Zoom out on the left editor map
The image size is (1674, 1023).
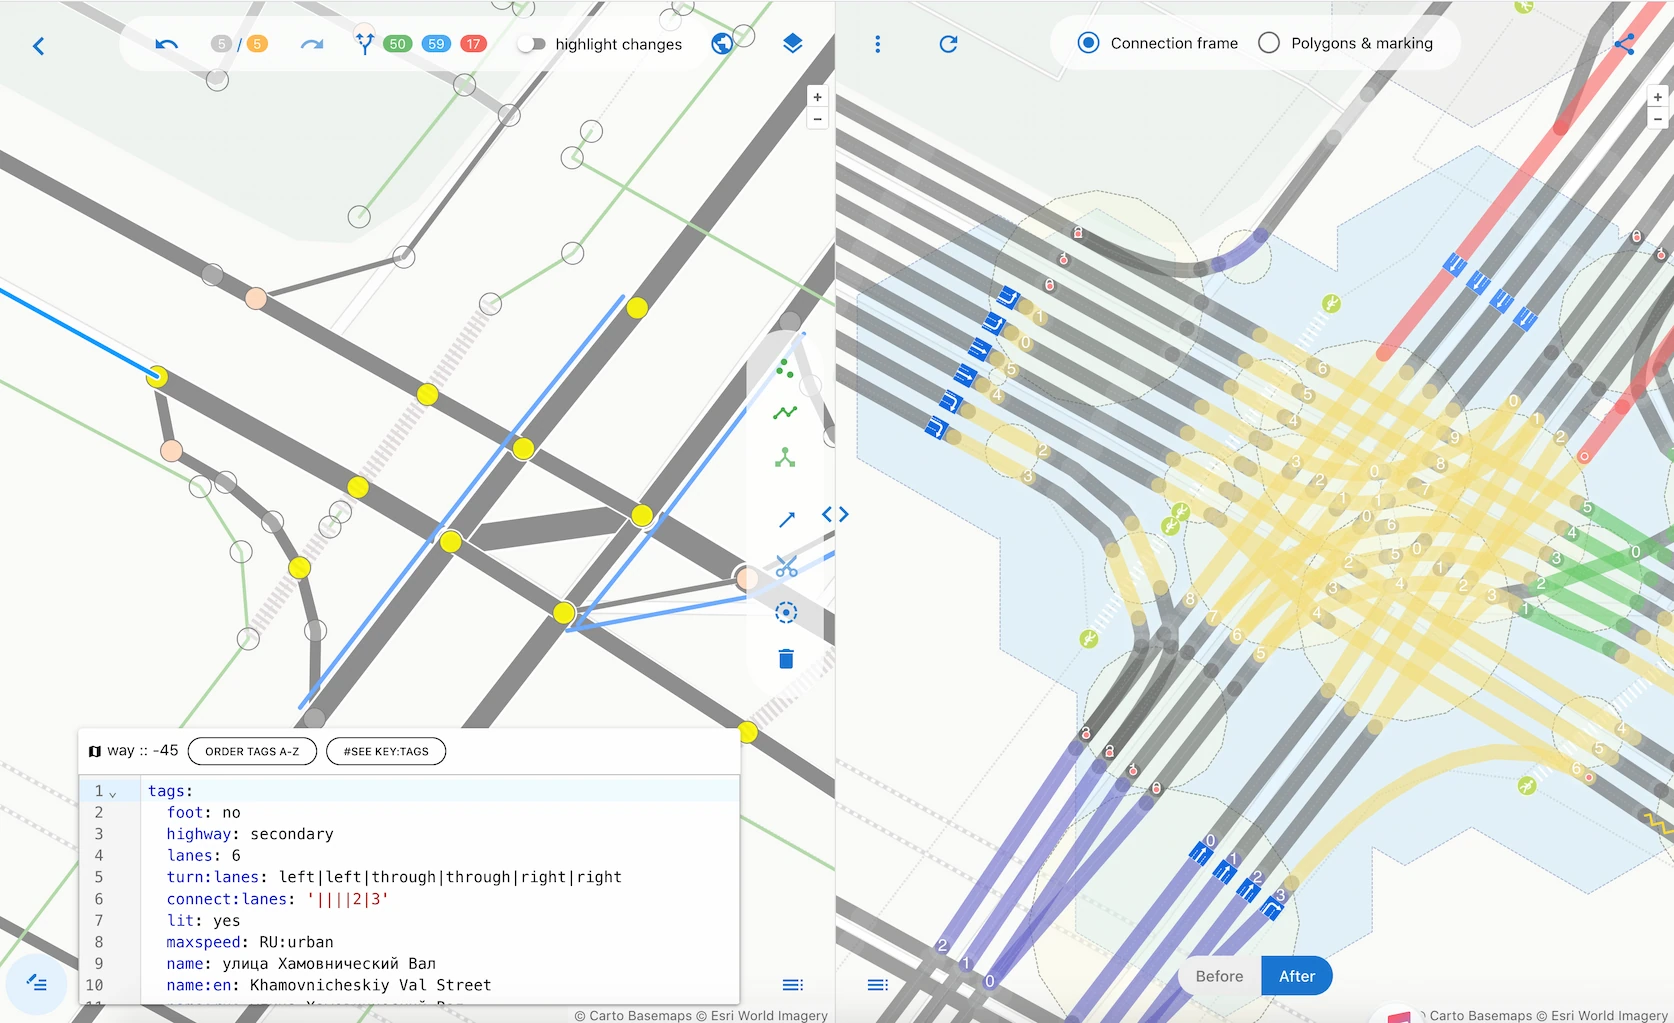point(818,119)
